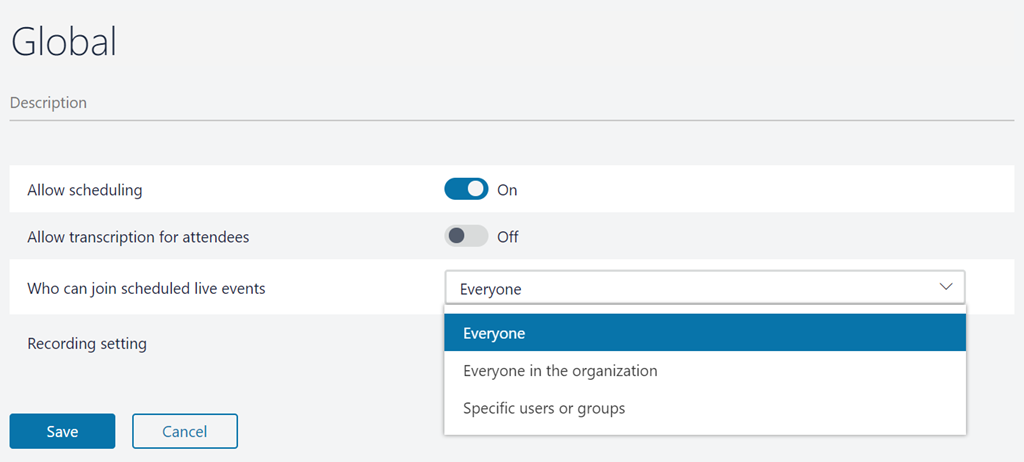This screenshot has height=462, width=1024.
Task: Click the dropdown chevron arrow icon
Action: coord(946,287)
